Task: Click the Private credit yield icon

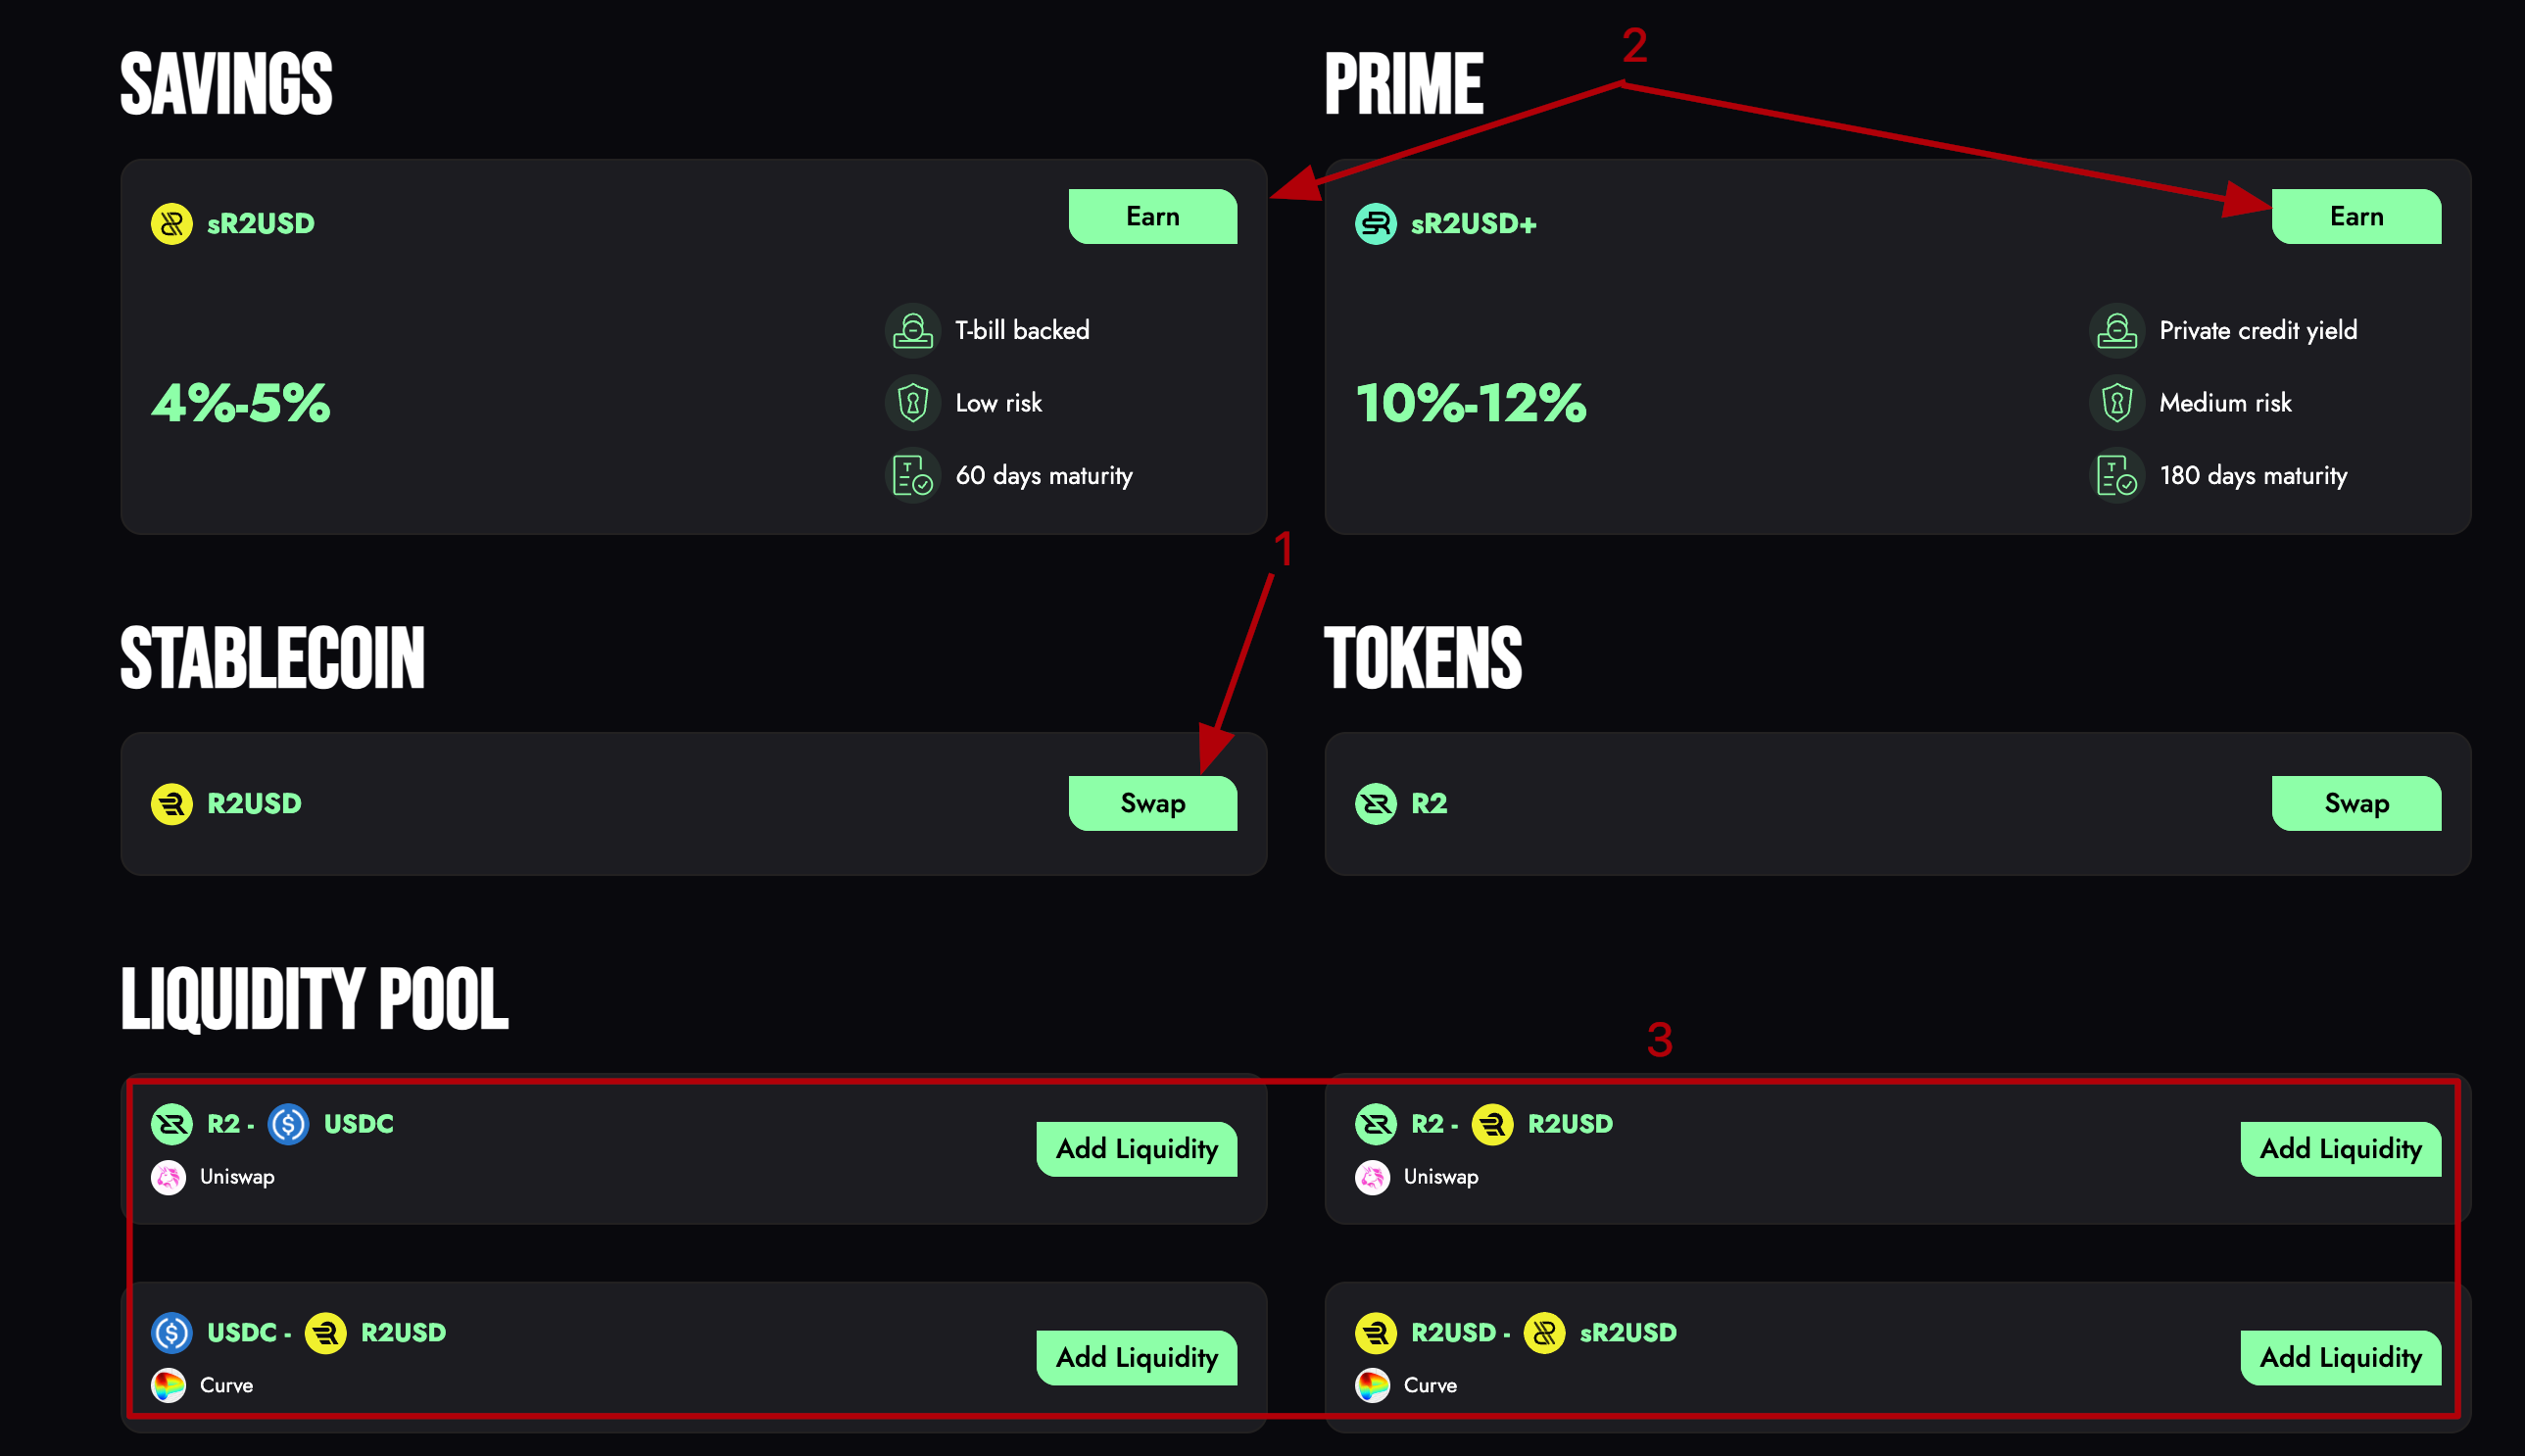Action: (x=2116, y=330)
